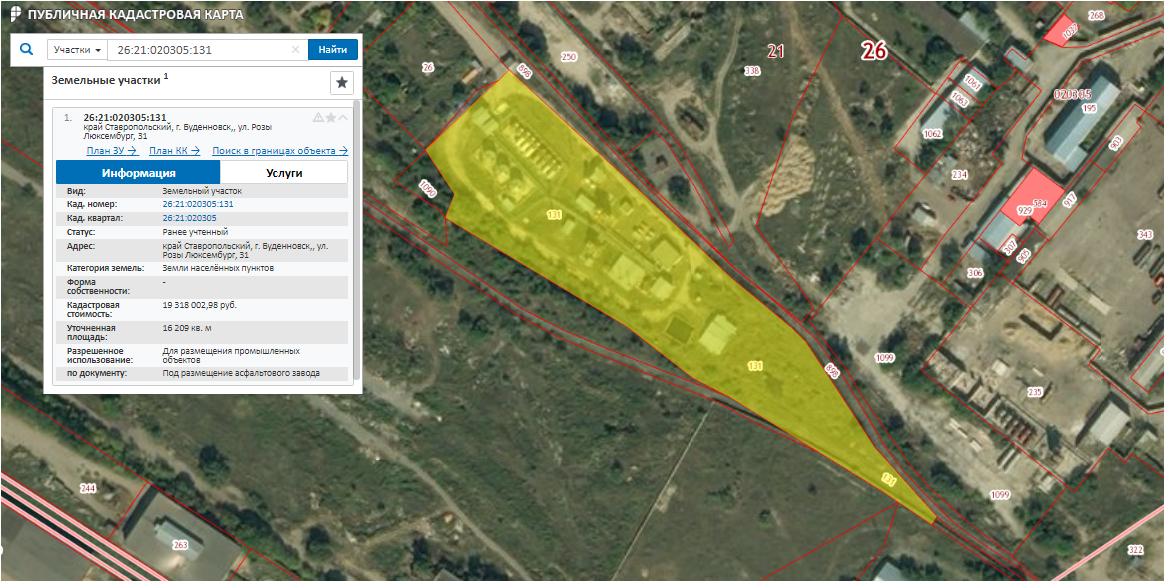Add parcel 131 to favorites star
Viewport: 1165px width, 582px height.
[x=331, y=118]
